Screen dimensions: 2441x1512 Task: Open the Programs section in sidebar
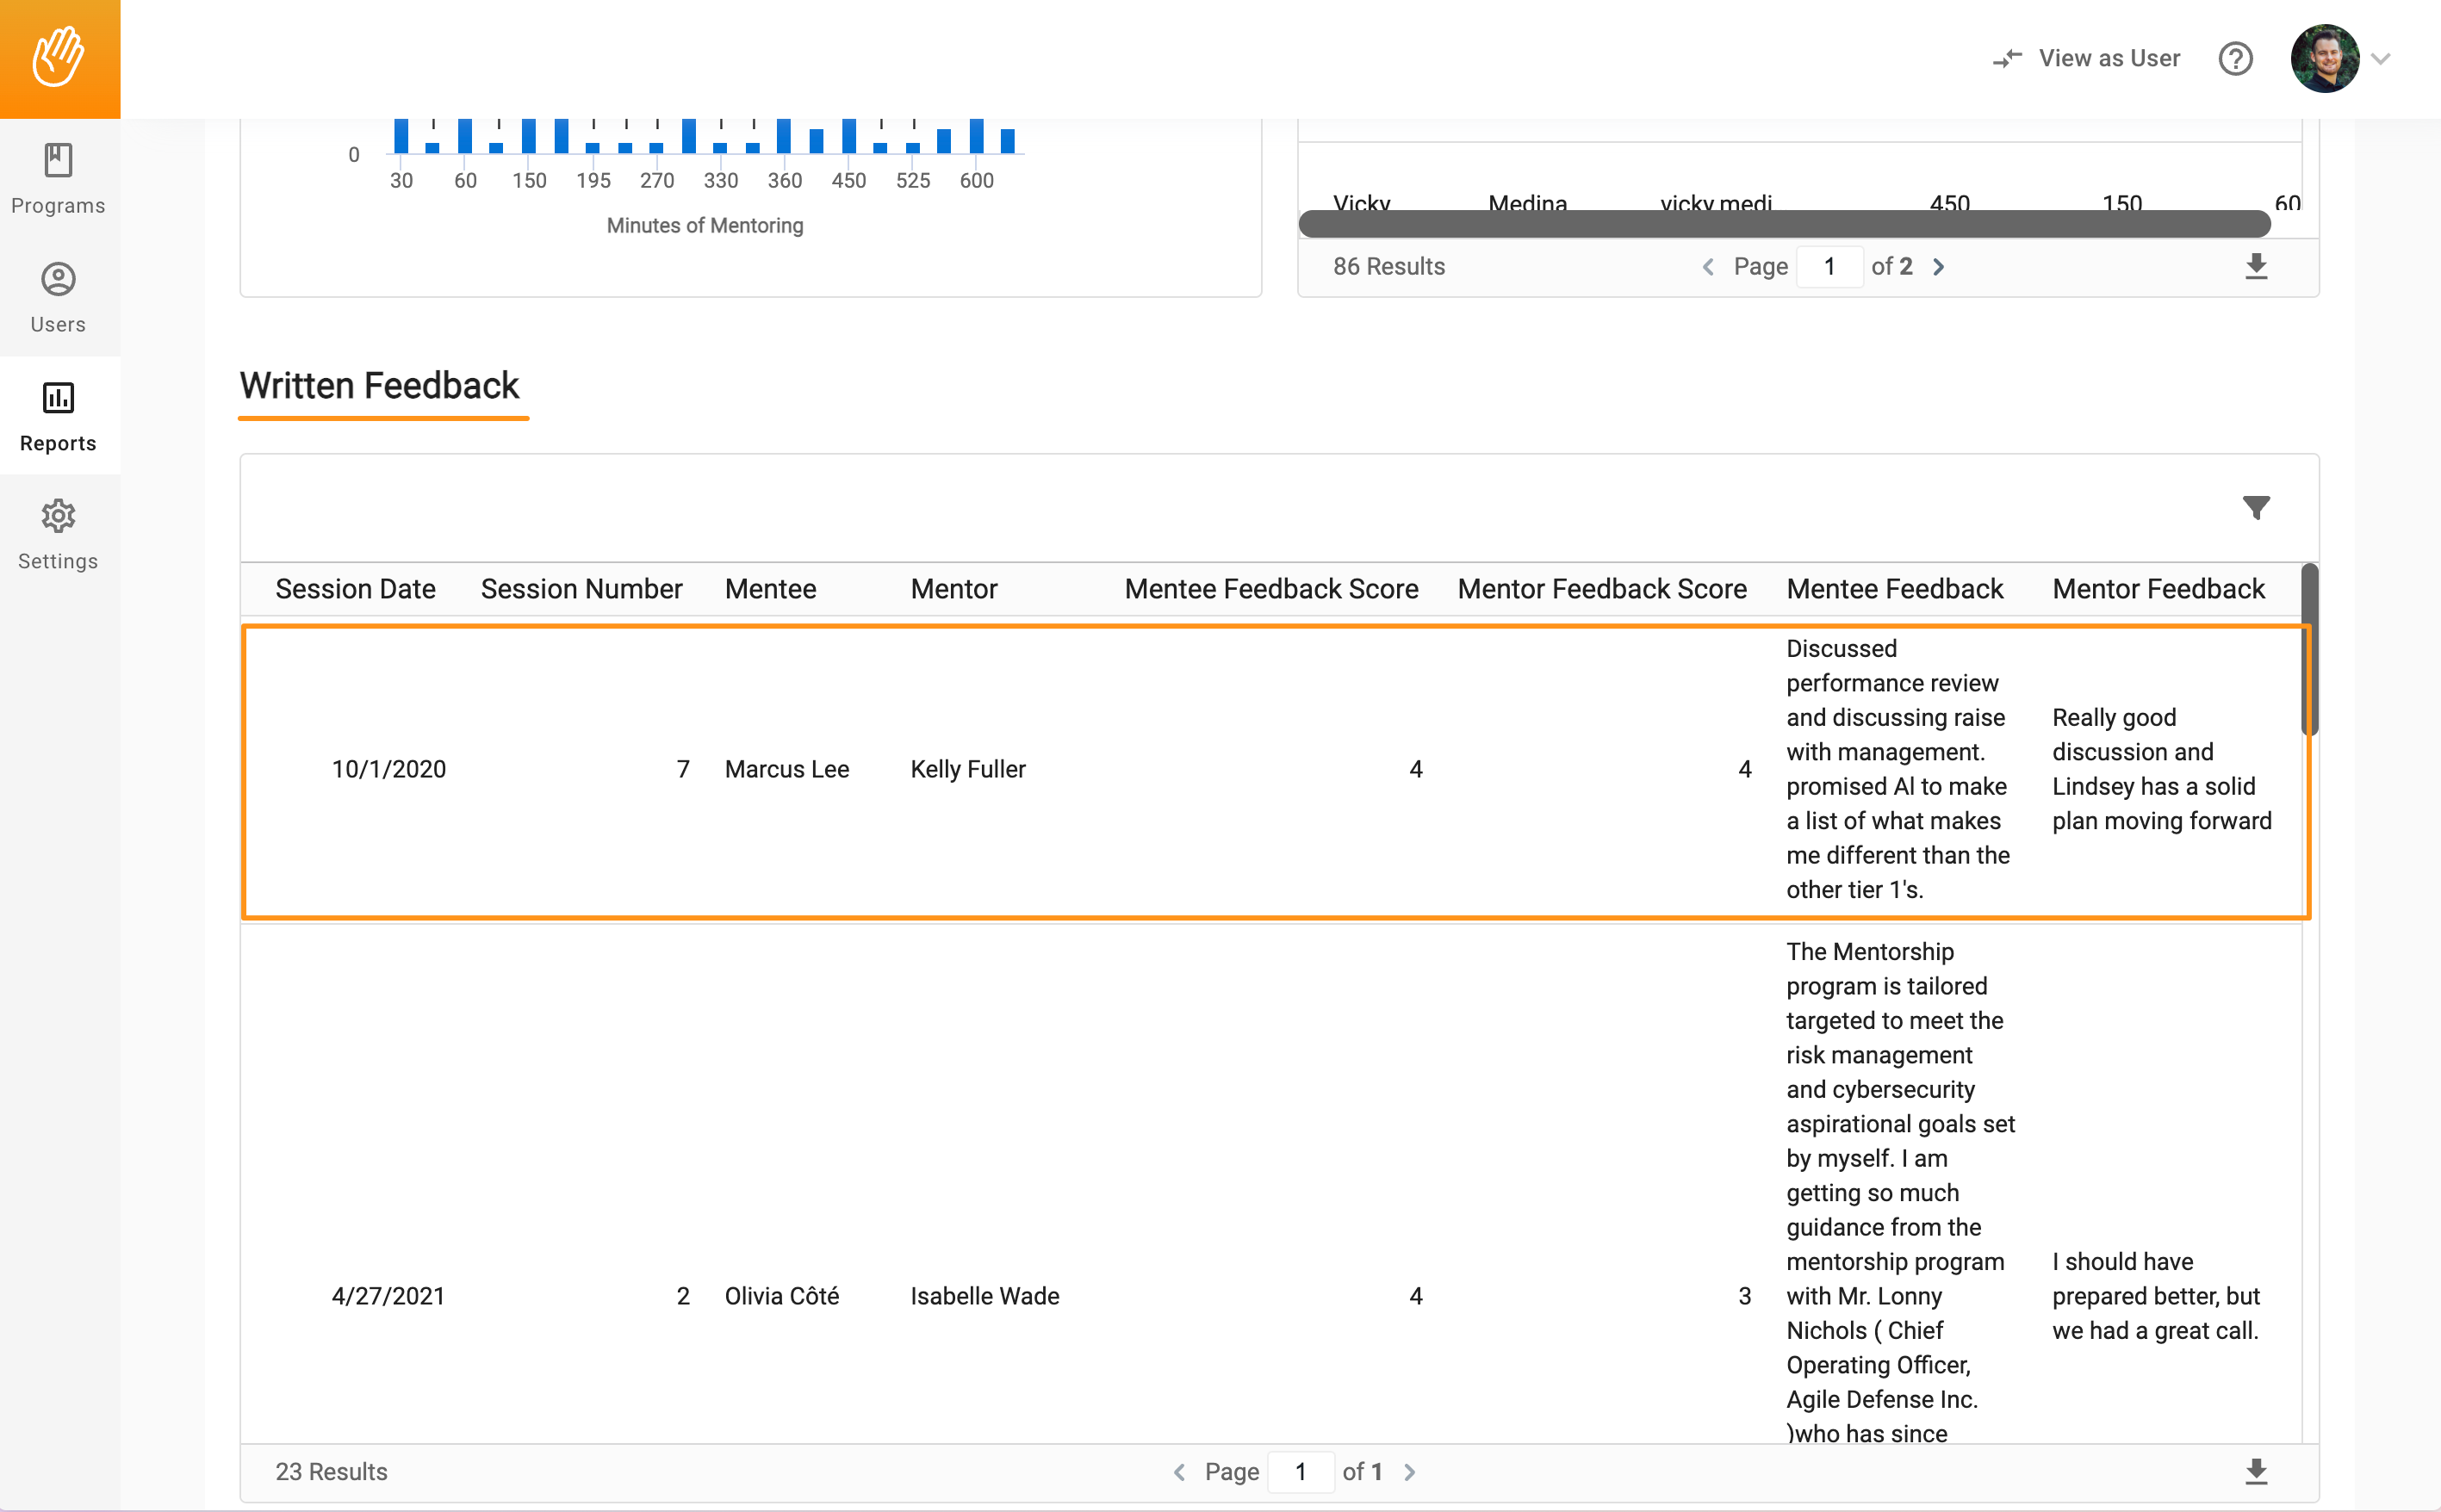pyautogui.click(x=58, y=178)
